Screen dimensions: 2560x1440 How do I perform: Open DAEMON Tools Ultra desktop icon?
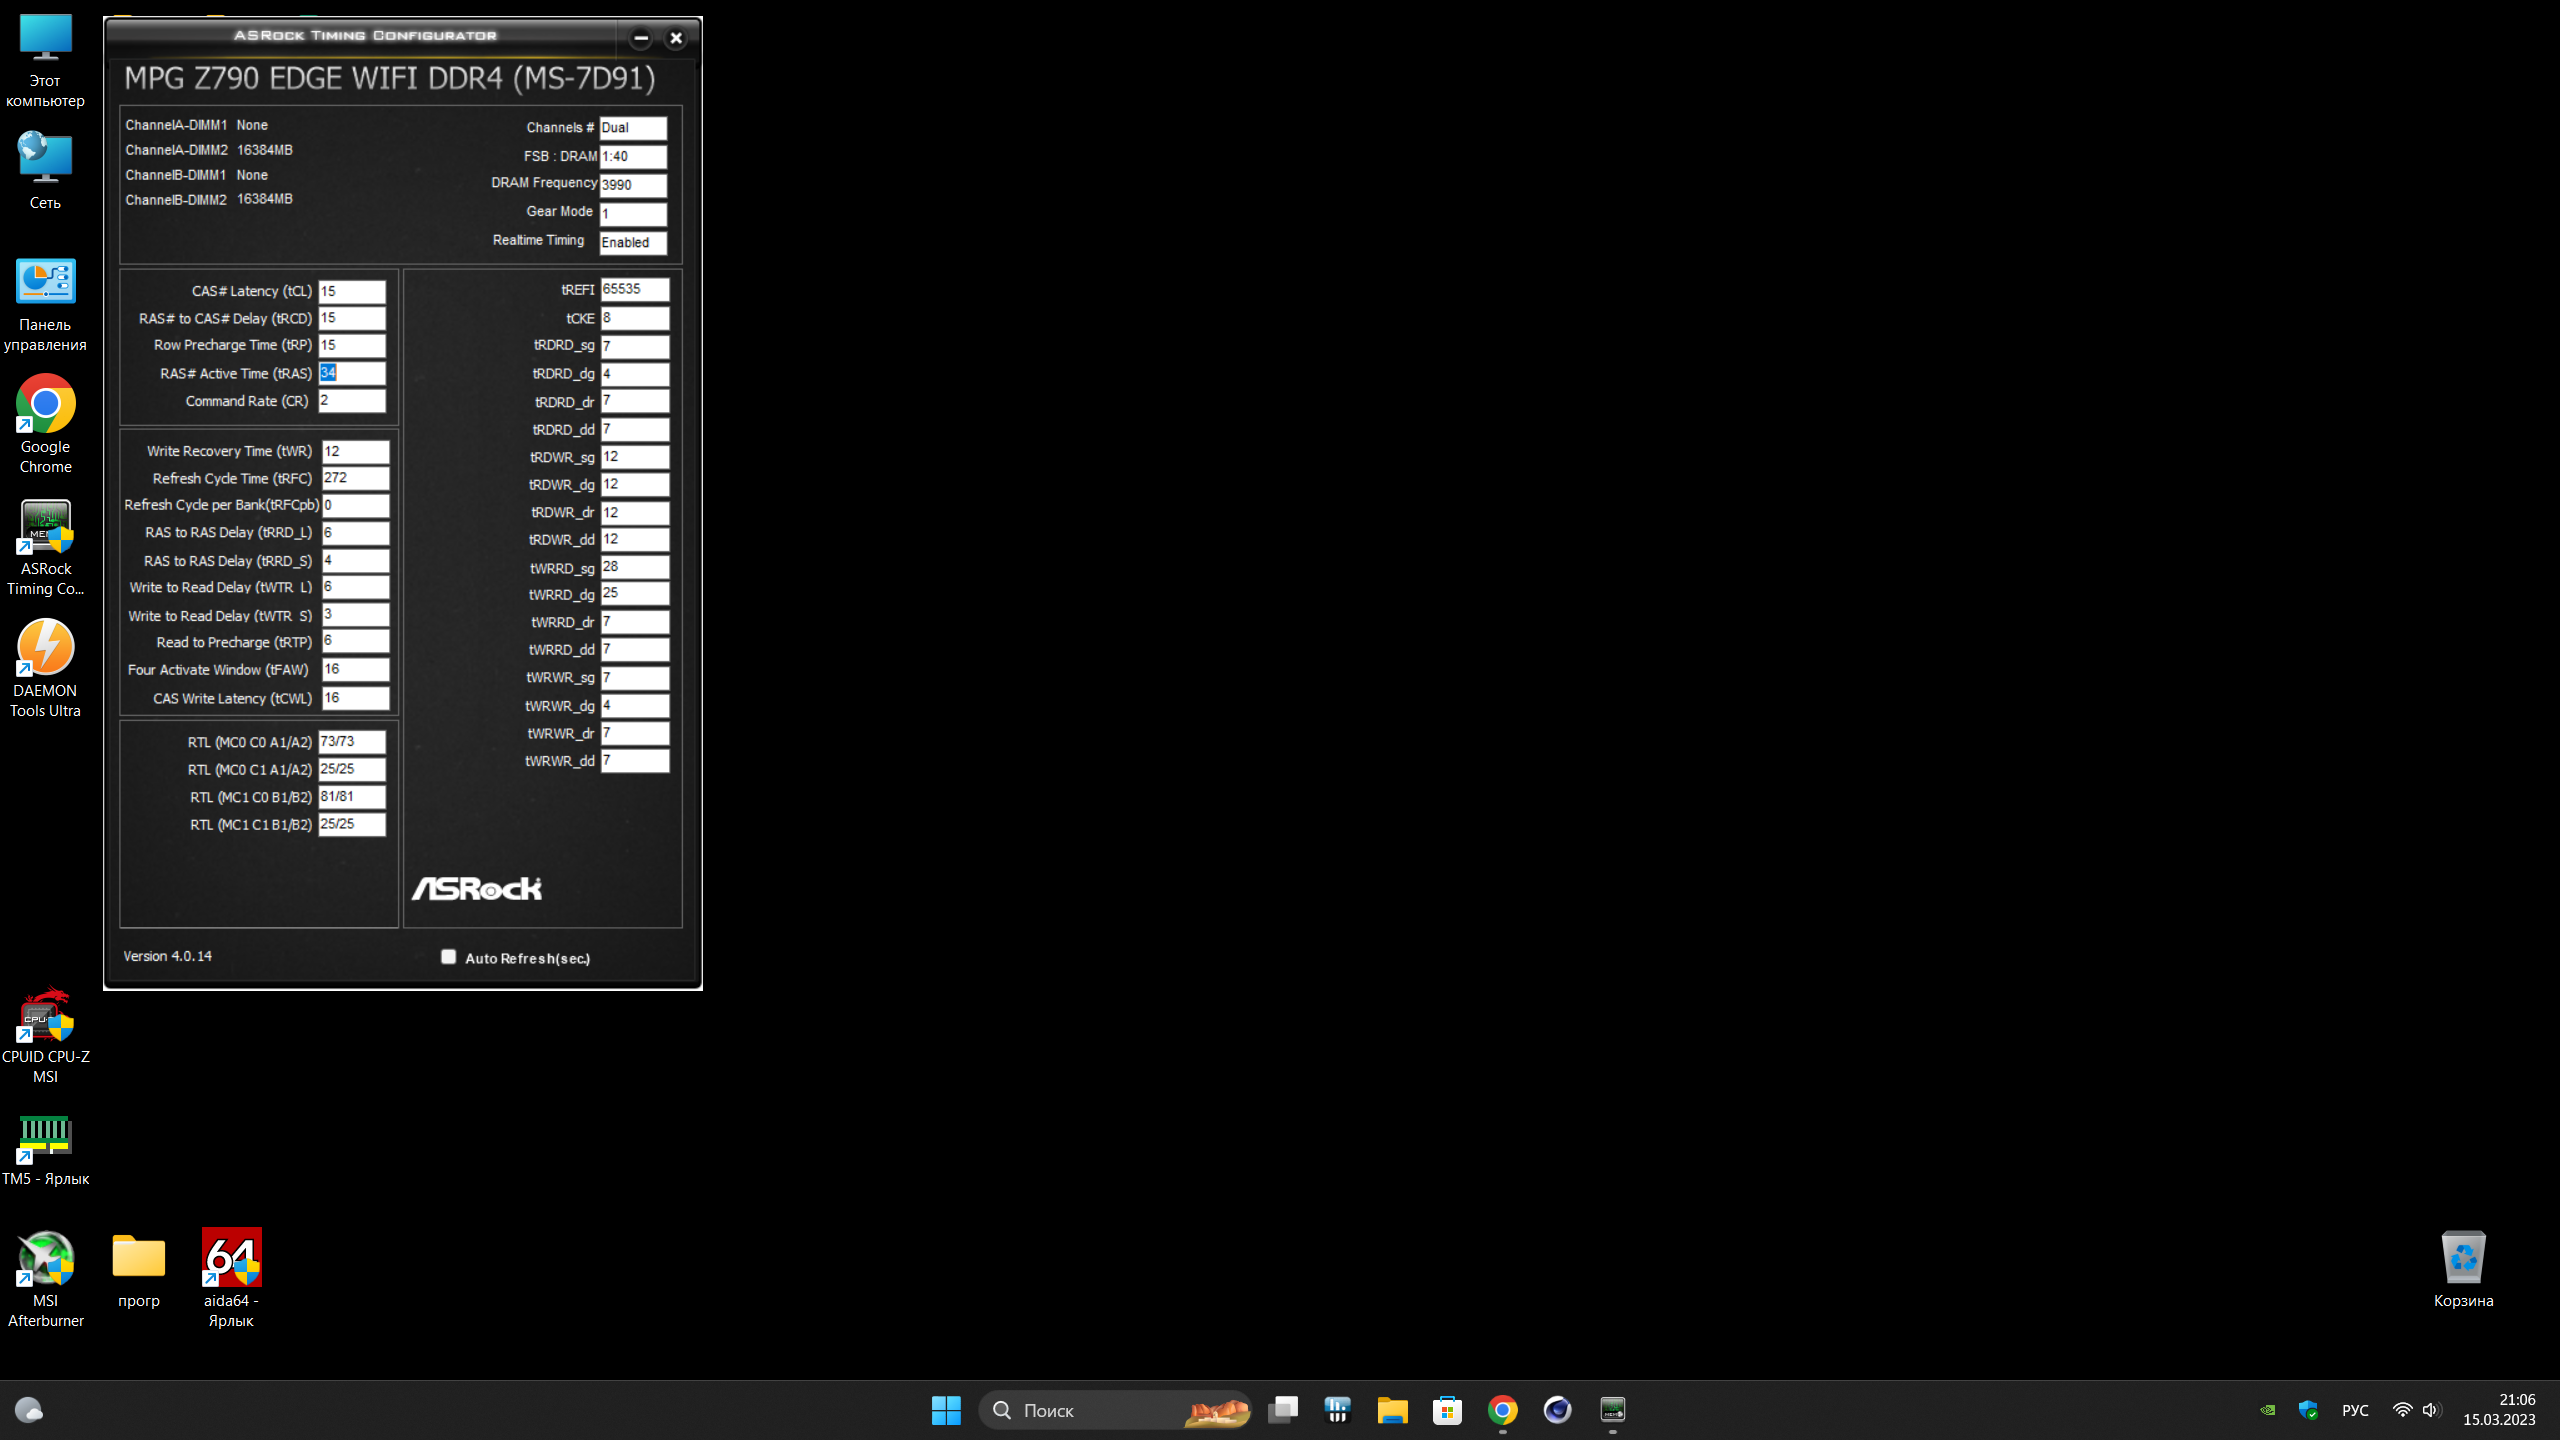point(45,649)
